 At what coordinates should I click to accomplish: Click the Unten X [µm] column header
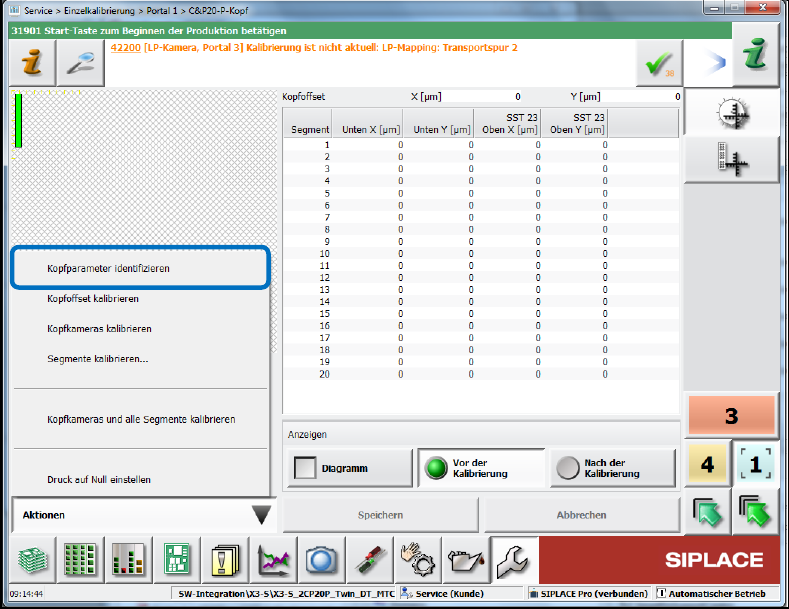tap(367, 123)
